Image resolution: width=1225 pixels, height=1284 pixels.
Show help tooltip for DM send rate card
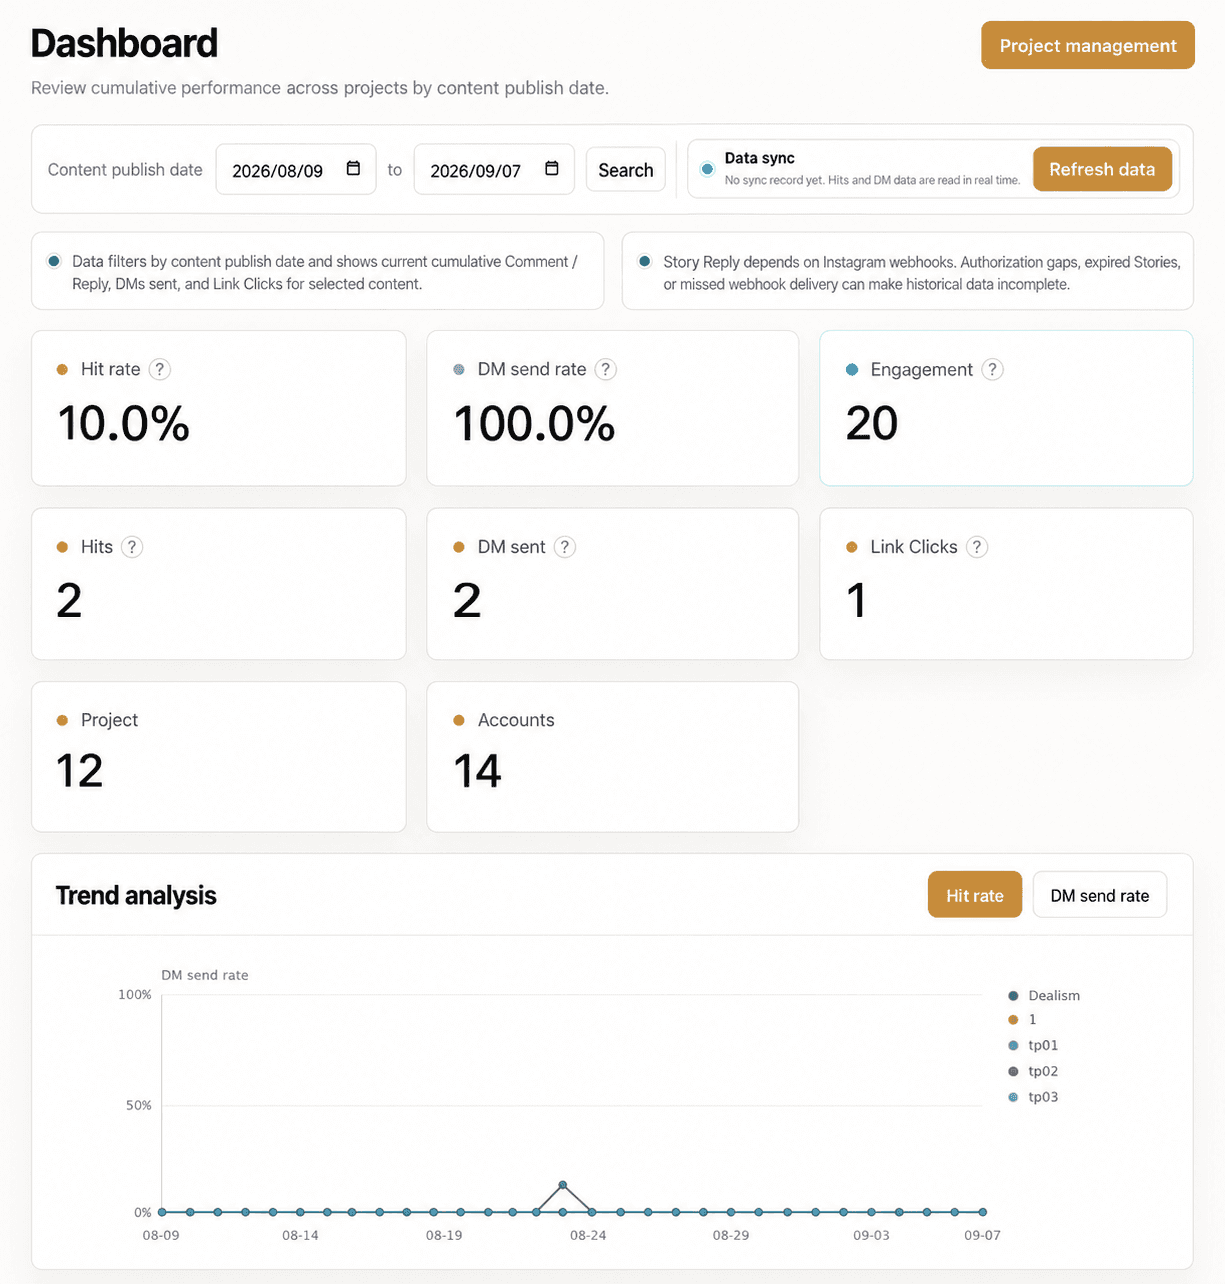pyautogui.click(x=605, y=369)
